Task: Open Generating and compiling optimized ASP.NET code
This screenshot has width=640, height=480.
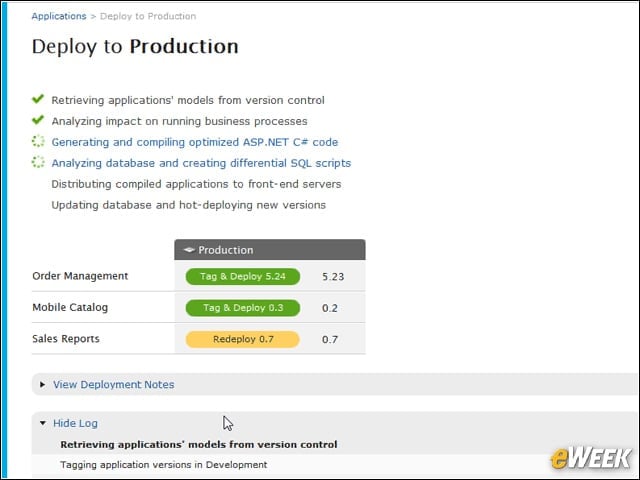Action: 195,142
